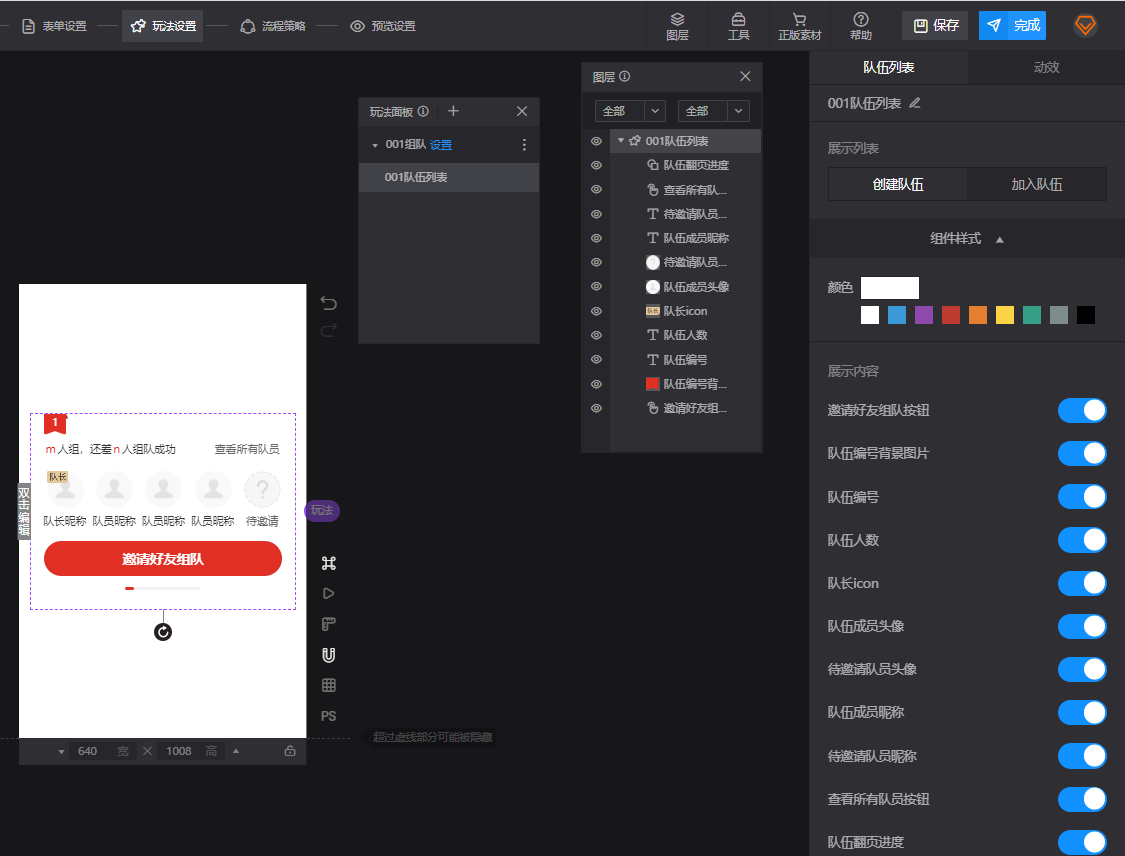Switch to 表单设置 step

click(x=55, y=26)
